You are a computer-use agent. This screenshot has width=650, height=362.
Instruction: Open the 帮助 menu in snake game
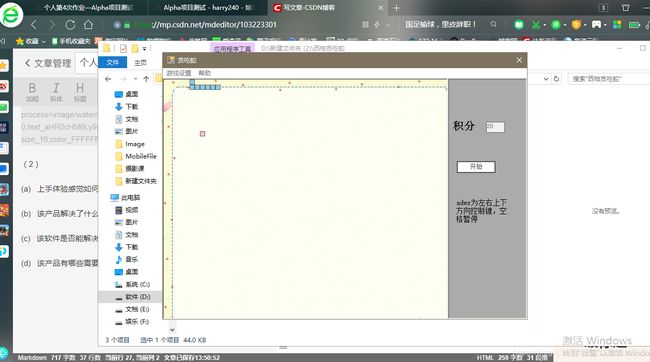coord(205,73)
